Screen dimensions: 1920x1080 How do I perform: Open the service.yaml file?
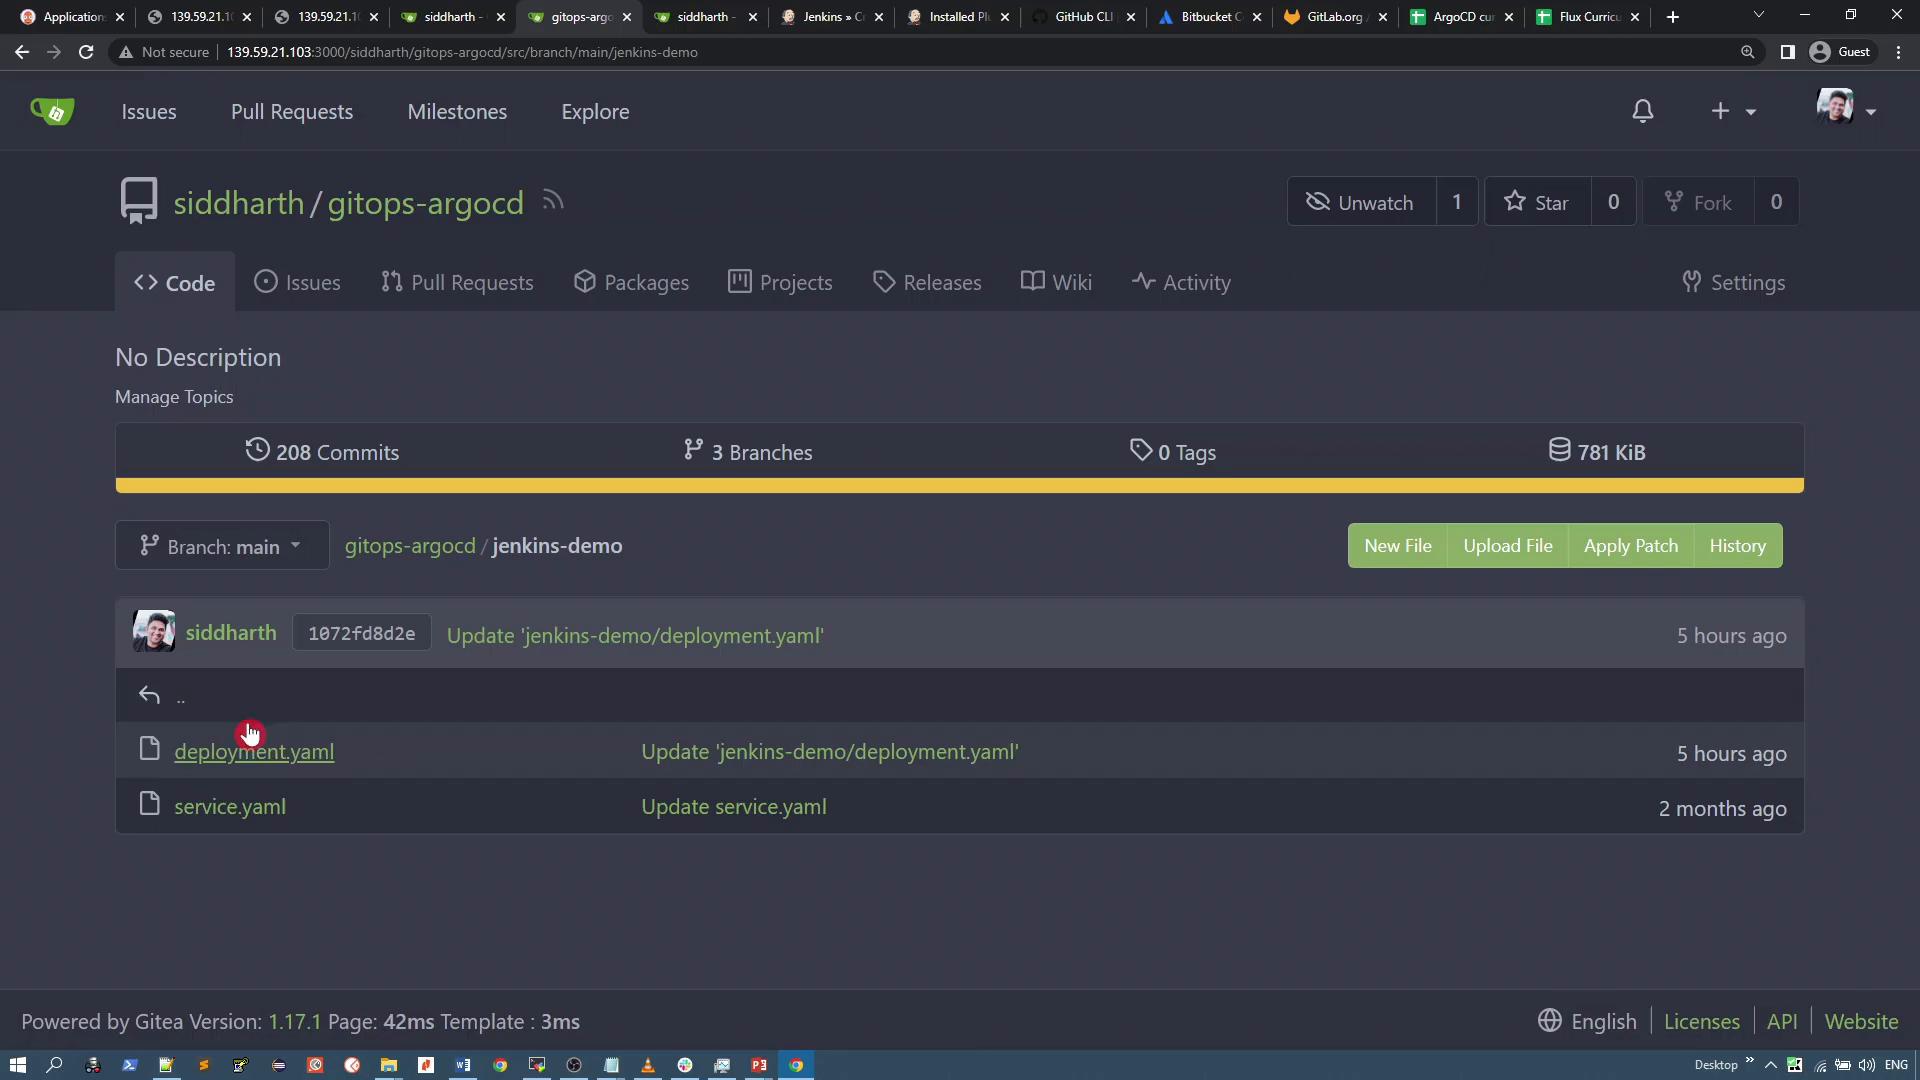coord(230,807)
